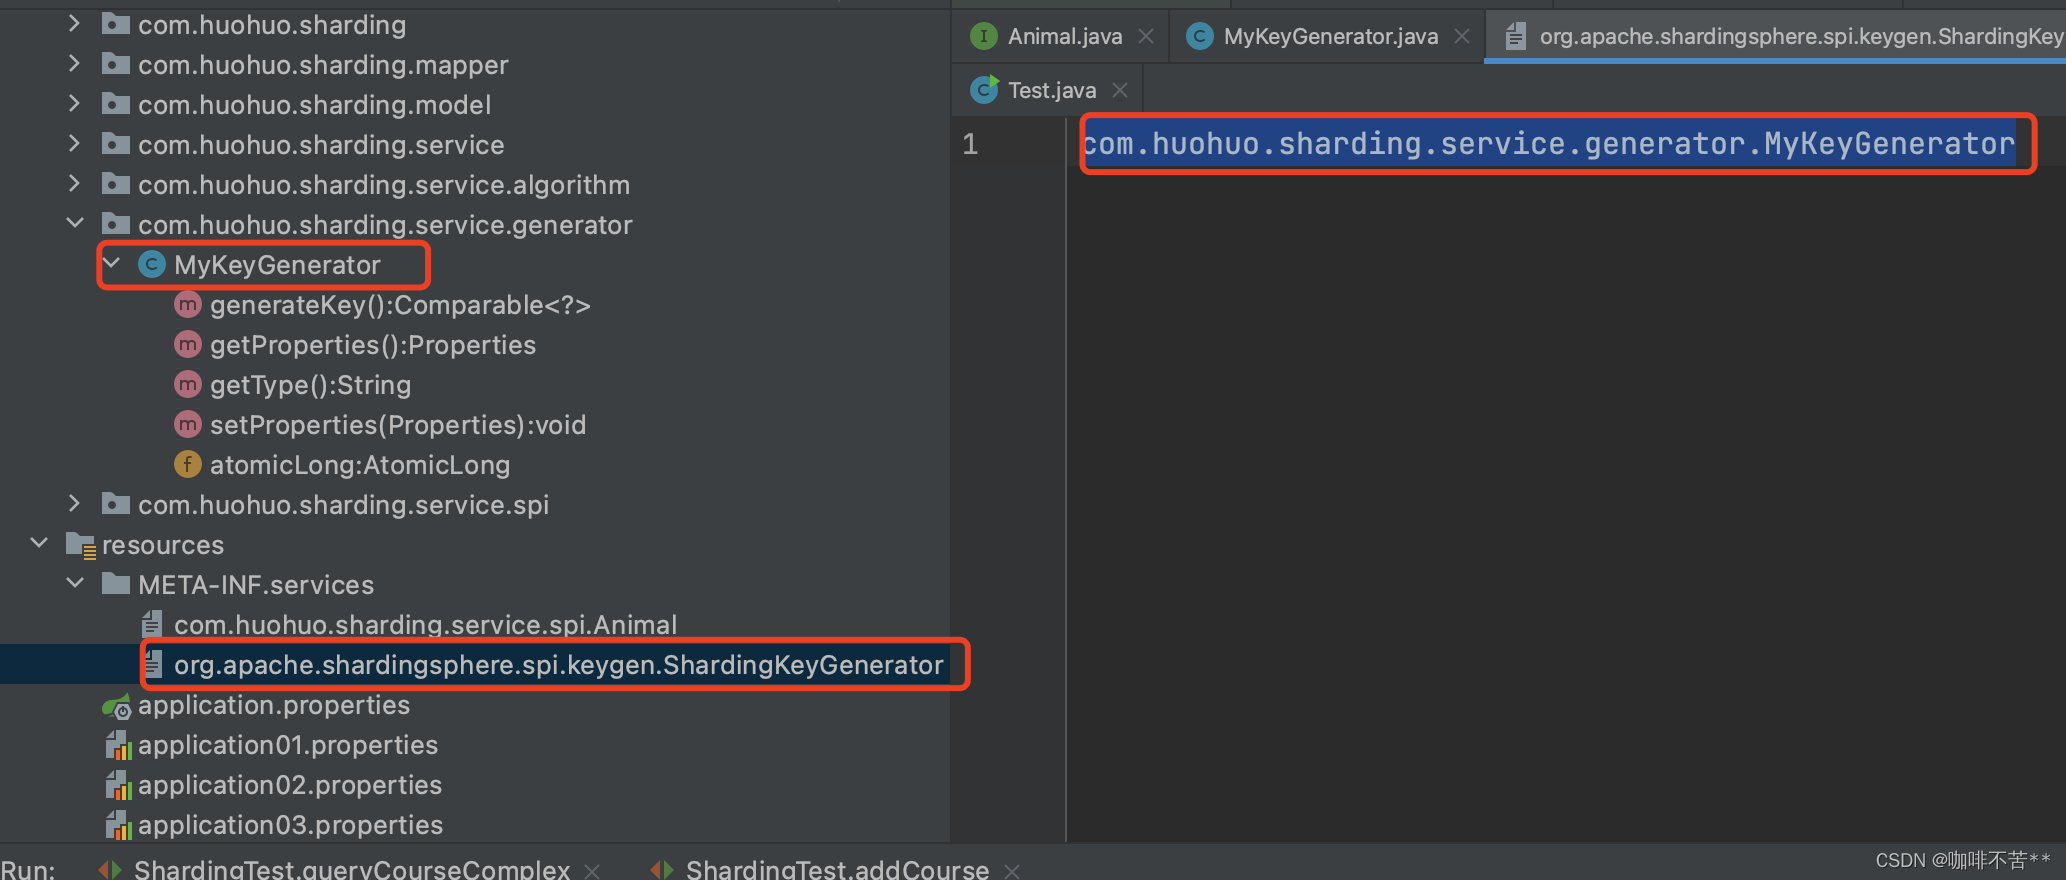Click the ShardingTest.queryCourseComplex run icon
The width and height of the screenshot is (2066, 880).
pos(110,869)
